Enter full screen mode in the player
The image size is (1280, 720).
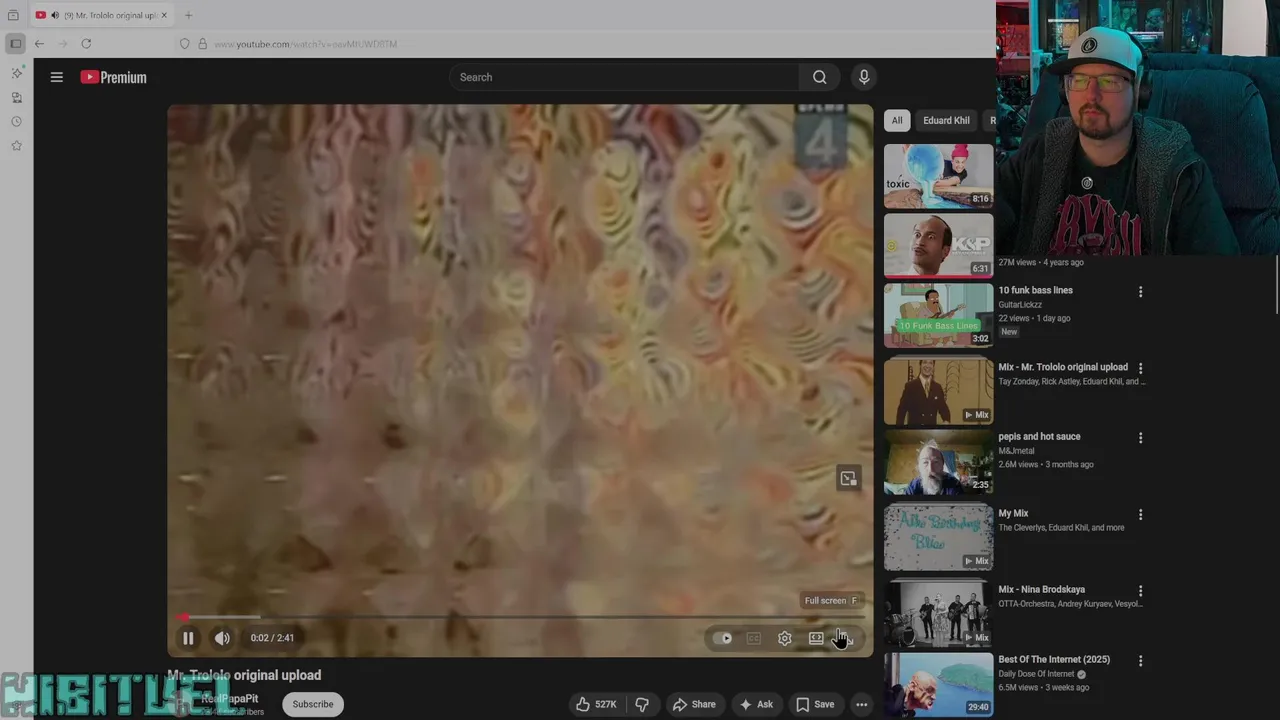pos(846,638)
